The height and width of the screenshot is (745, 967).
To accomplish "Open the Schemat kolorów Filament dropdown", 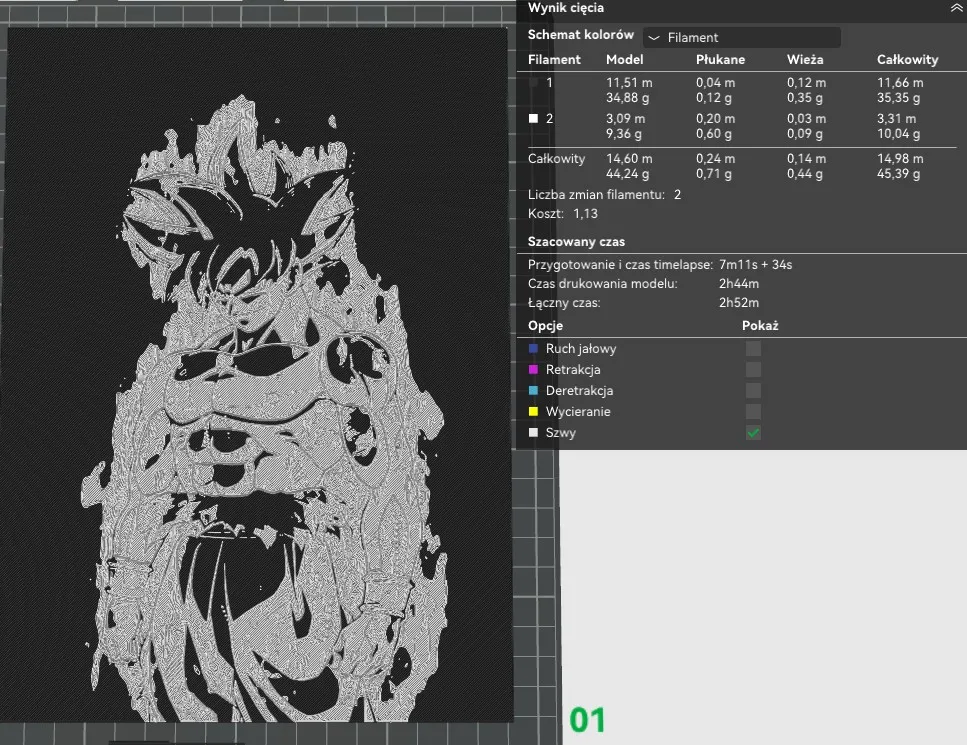I will click(x=741, y=38).
